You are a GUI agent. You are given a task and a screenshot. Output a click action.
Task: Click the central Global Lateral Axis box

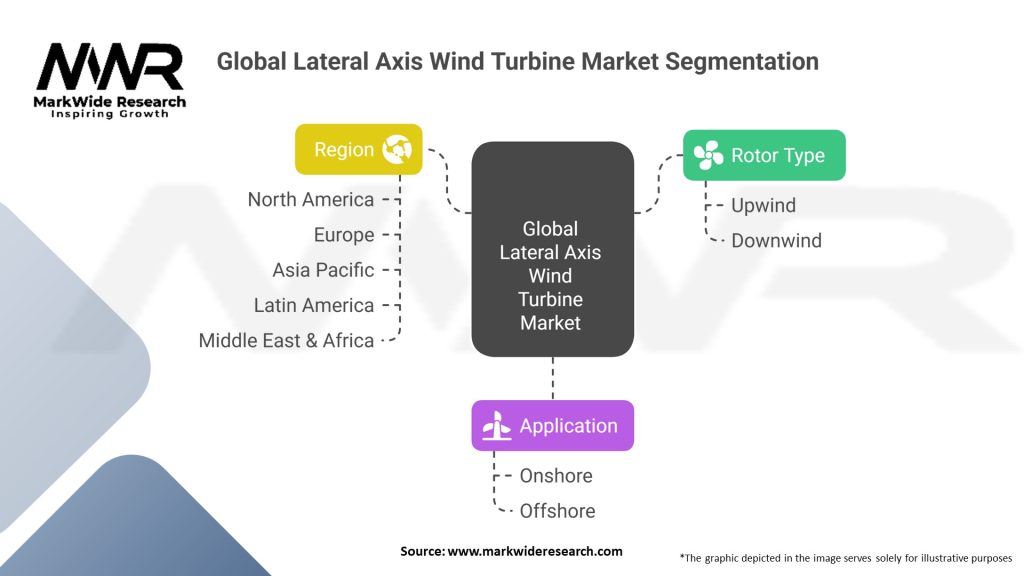tap(552, 250)
